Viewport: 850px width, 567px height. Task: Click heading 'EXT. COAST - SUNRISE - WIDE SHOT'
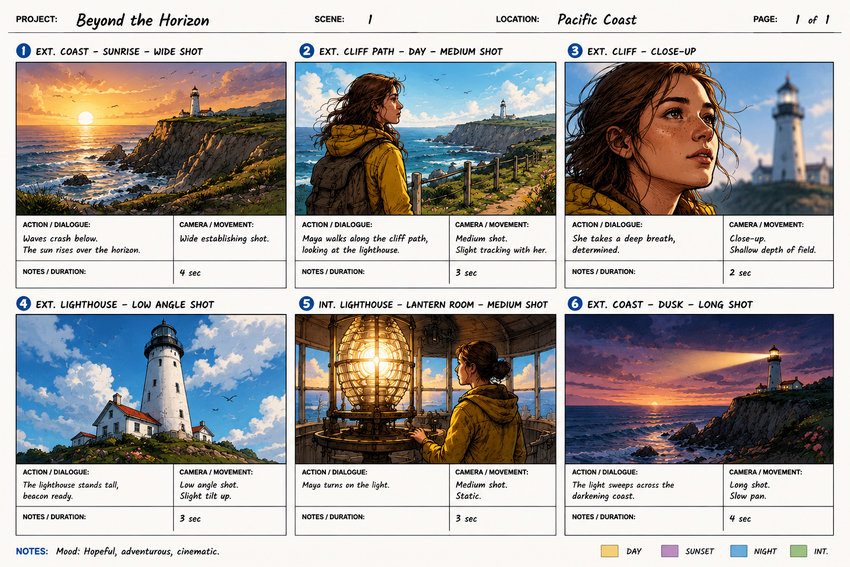point(119,51)
